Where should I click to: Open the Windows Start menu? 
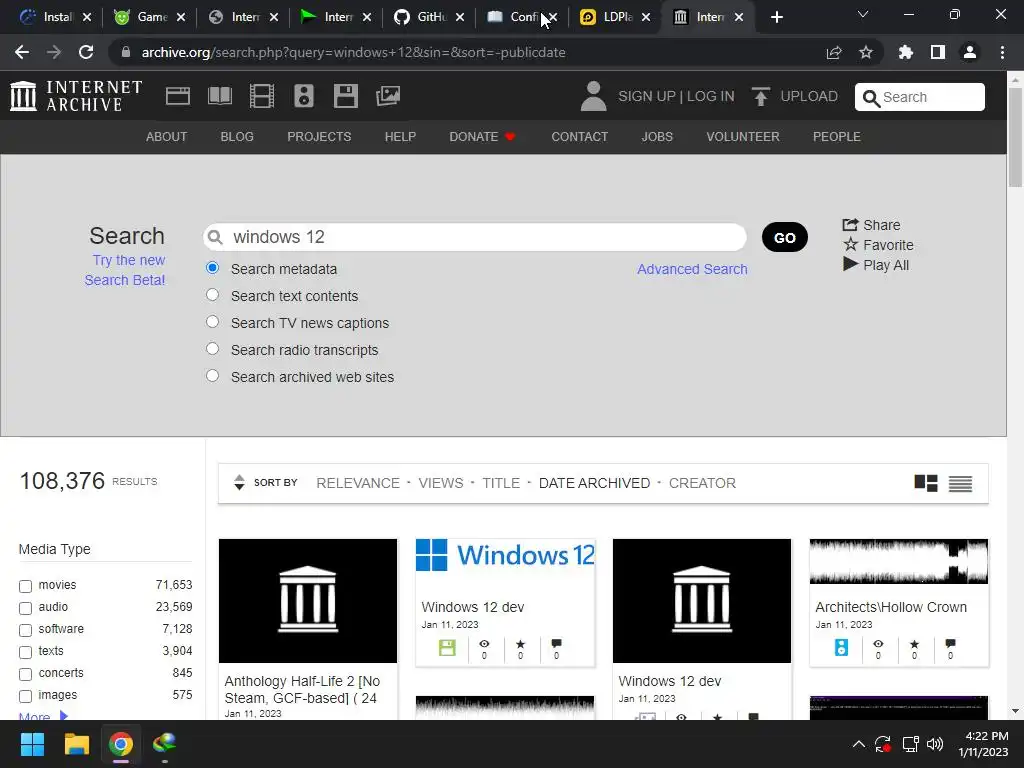coord(32,744)
